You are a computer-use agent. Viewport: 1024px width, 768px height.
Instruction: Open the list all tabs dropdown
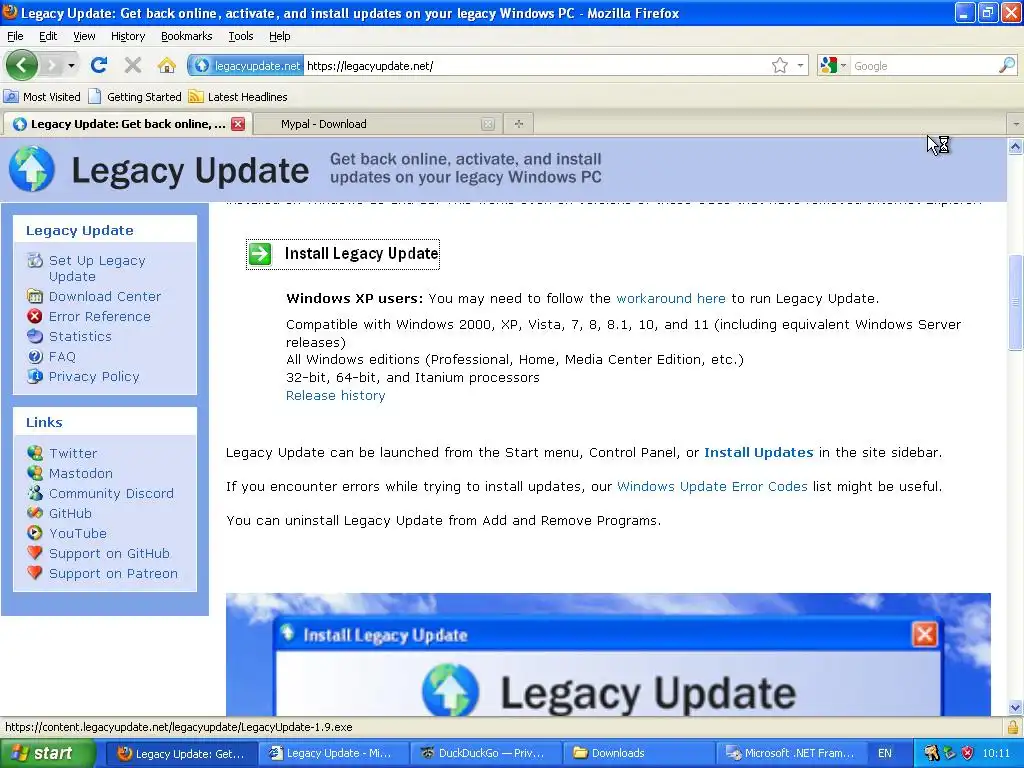1016,123
